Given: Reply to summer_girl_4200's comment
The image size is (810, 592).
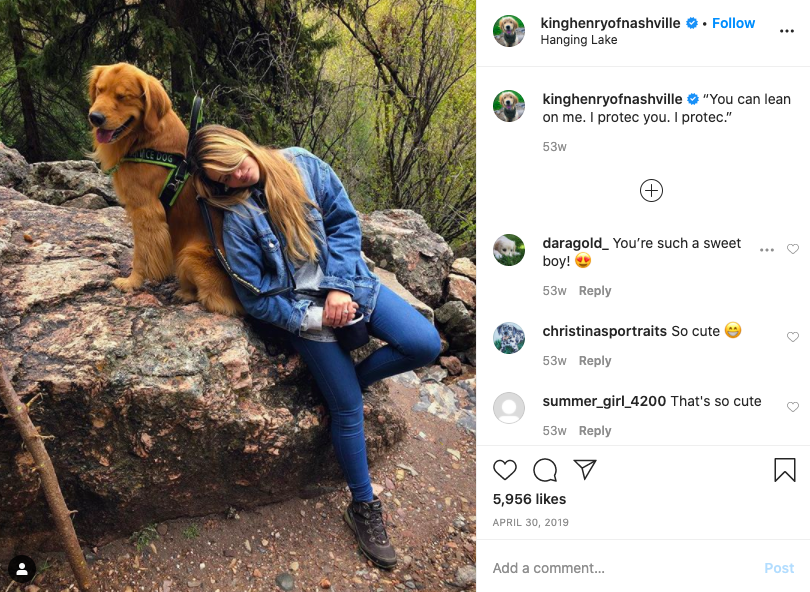Looking at the screenshot, I should pos(595,431).
